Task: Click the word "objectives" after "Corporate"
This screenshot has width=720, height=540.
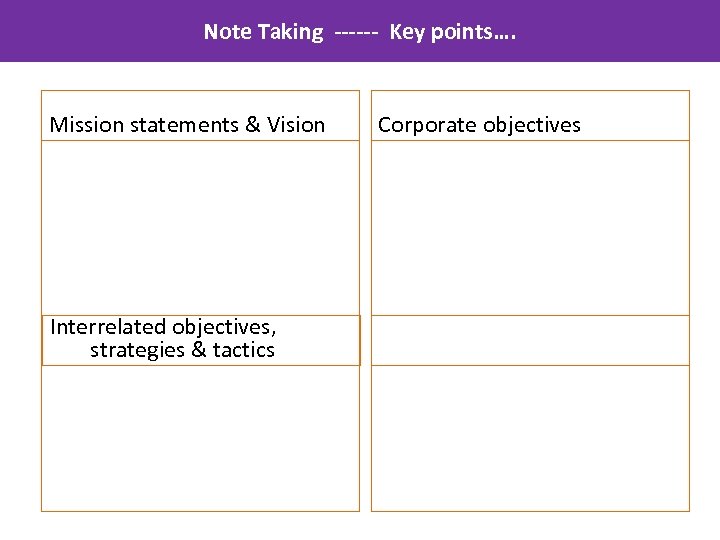Action: point(531,125)
